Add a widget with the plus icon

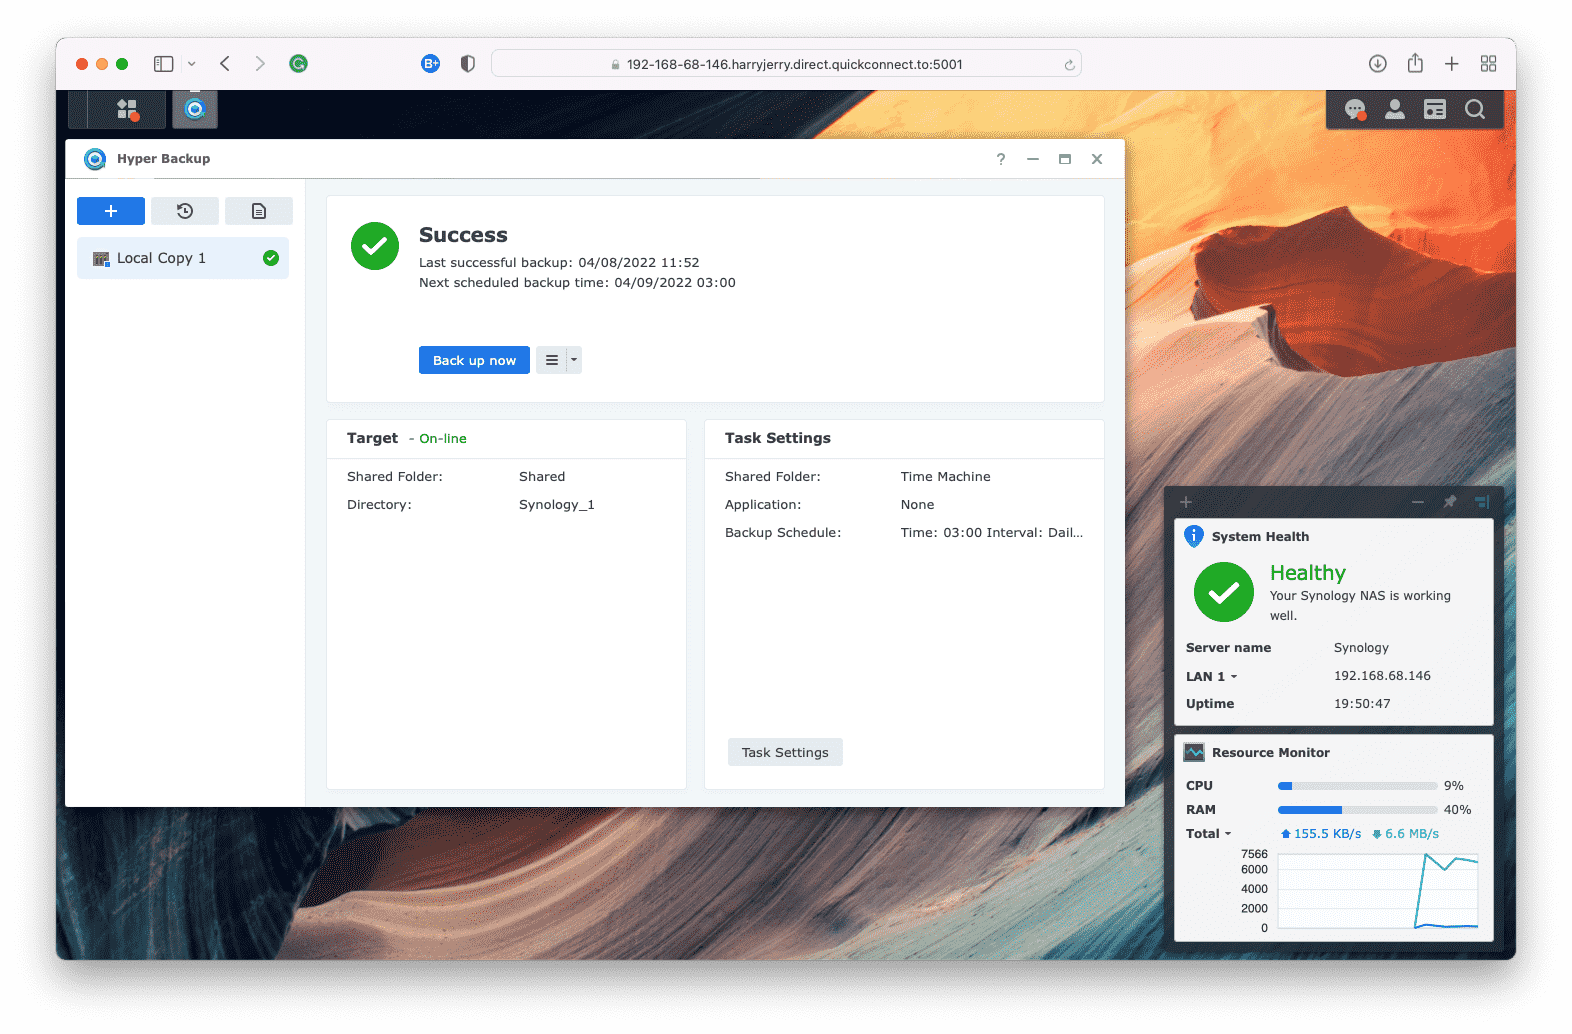click(1186, 502)
